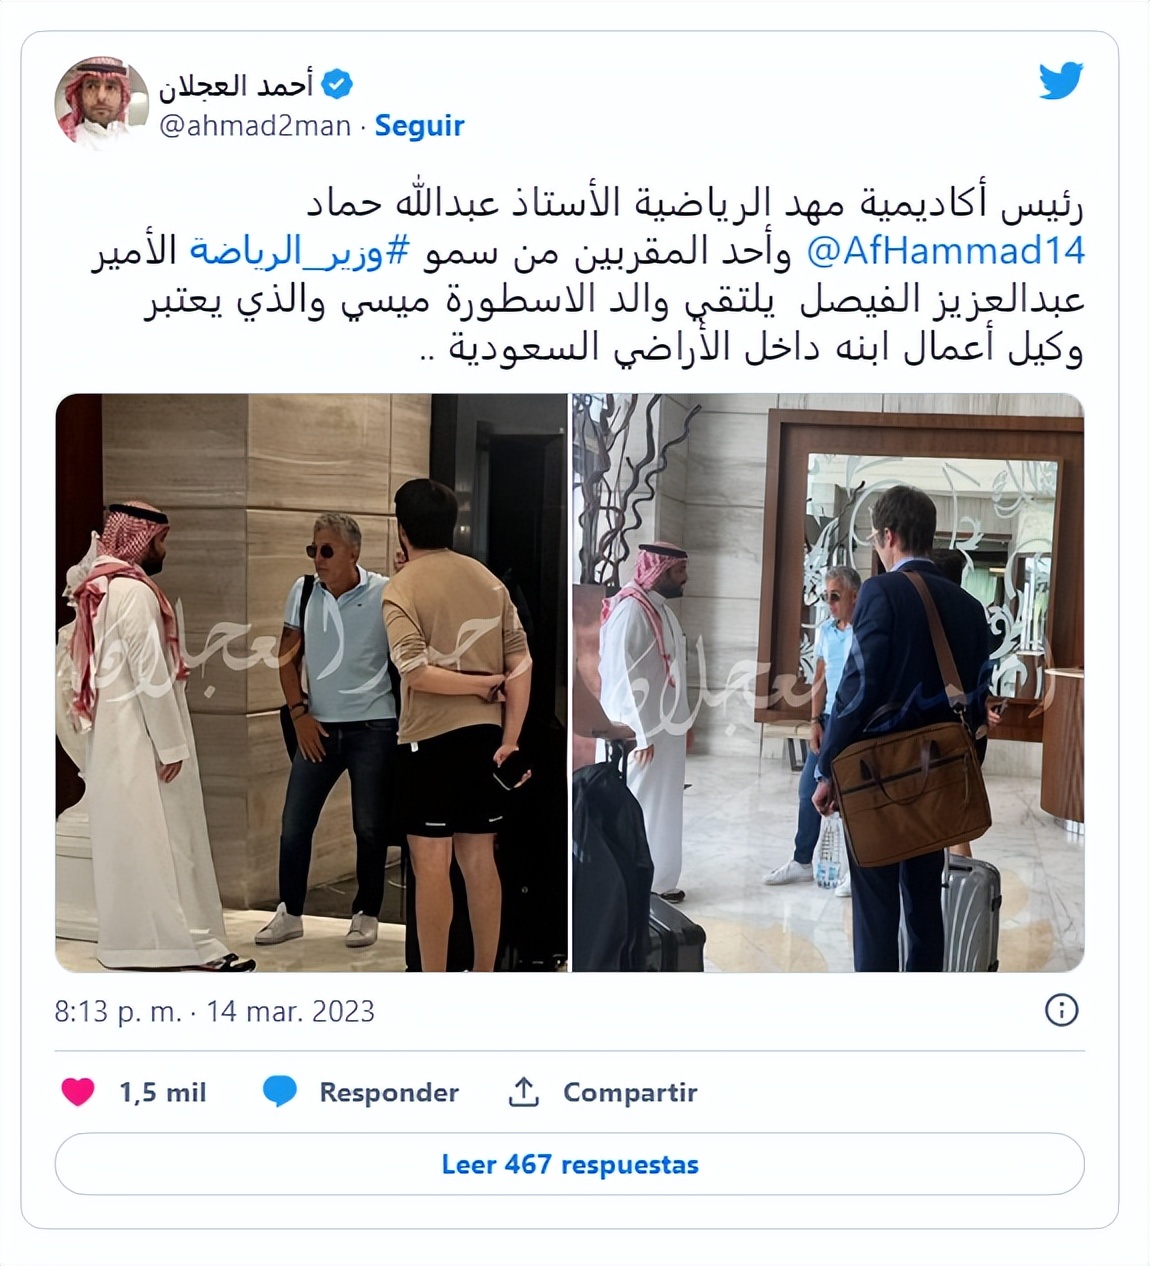This screenshot has height=1266, width=1150.
Task: Like the tweet with heart icon
Action: click(x=78, y=1091)
